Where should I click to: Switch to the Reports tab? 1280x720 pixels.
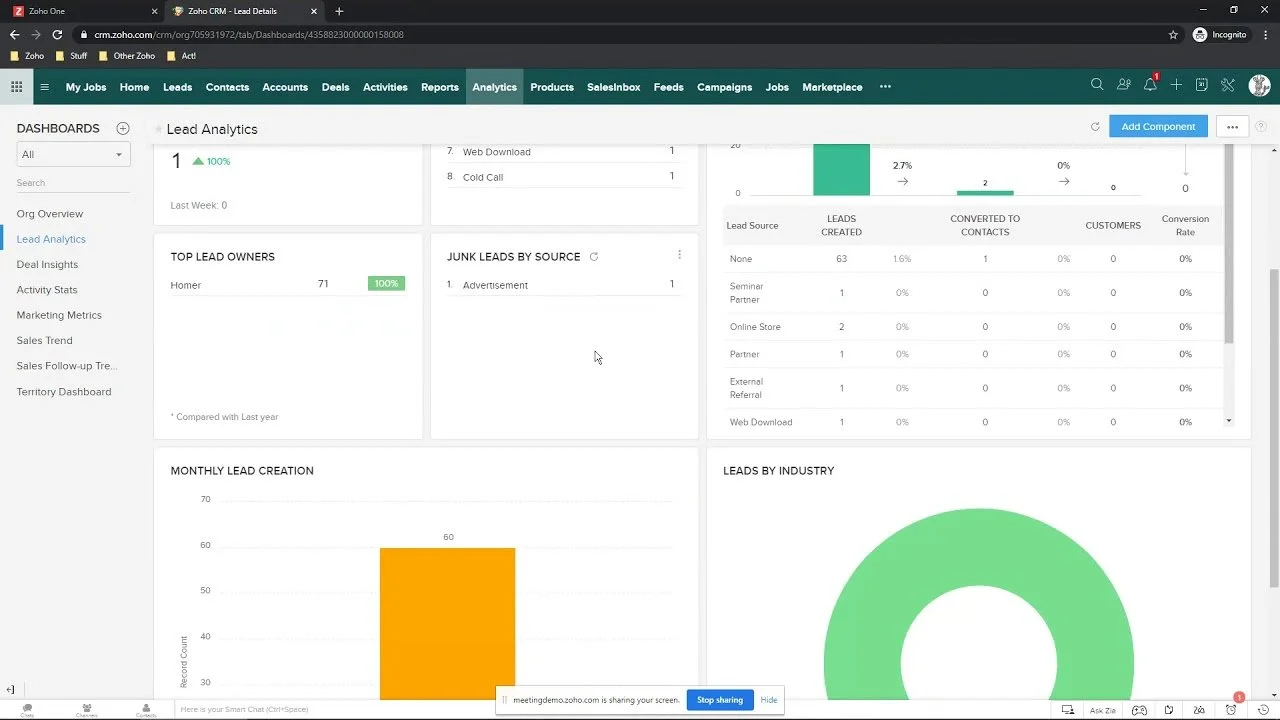[439, 87]
